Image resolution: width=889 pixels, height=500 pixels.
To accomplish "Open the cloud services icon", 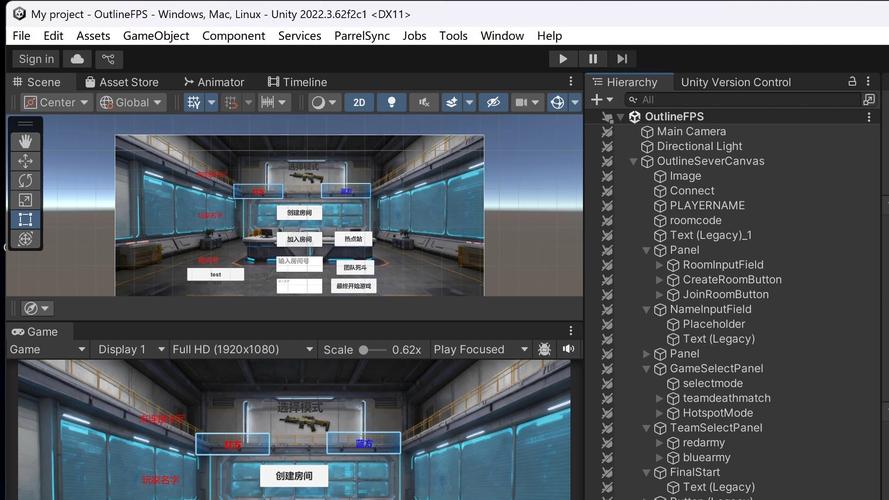I will point(77,60).
